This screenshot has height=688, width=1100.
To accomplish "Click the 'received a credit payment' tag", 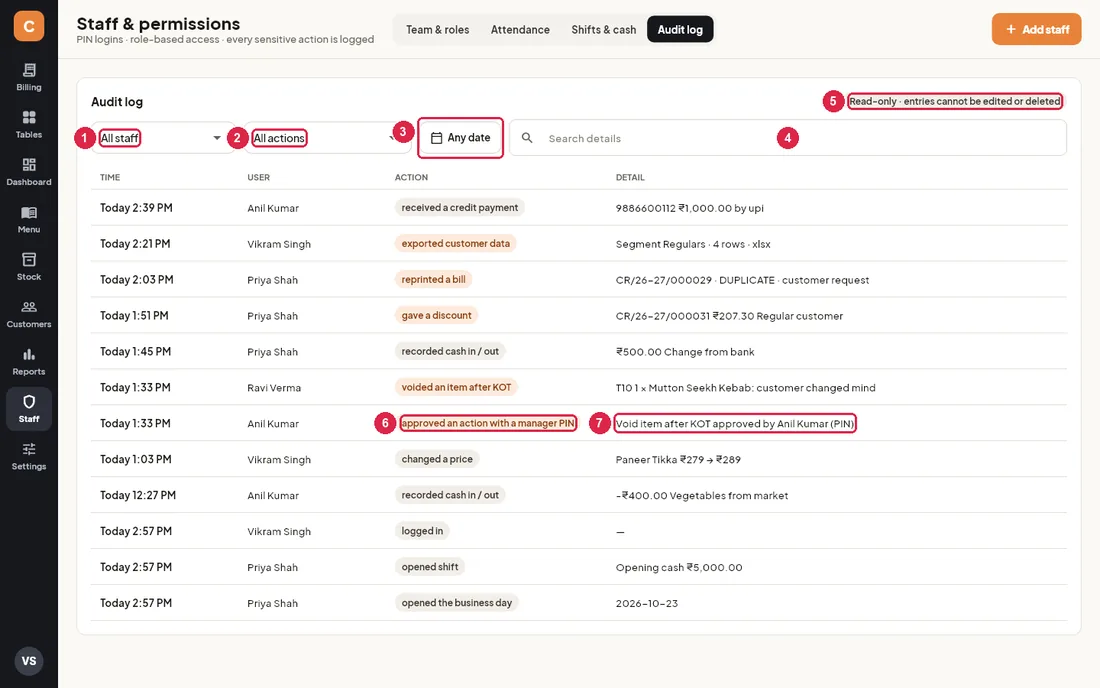I will pyautogui.click(x=460, y=208).
